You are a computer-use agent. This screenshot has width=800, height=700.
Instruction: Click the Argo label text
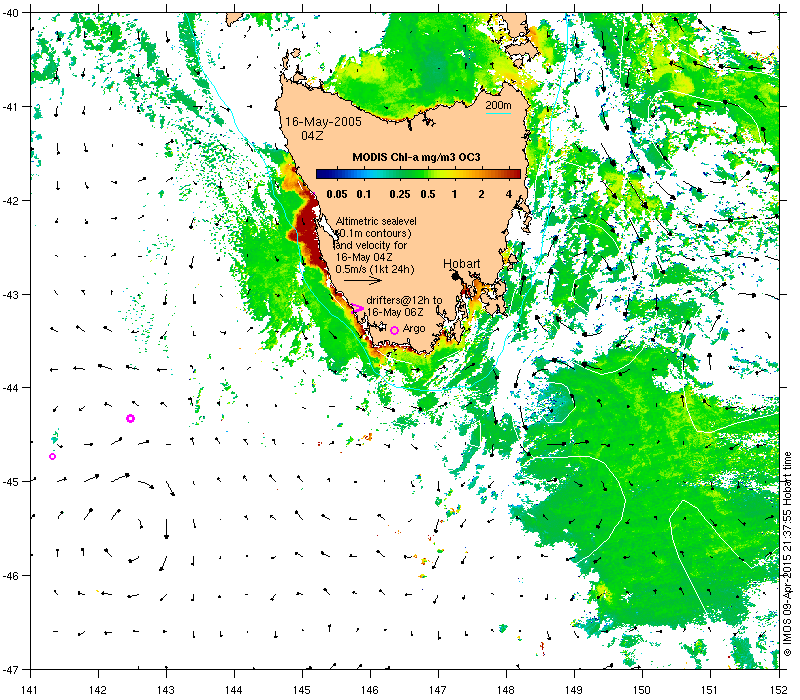[414, 329]
